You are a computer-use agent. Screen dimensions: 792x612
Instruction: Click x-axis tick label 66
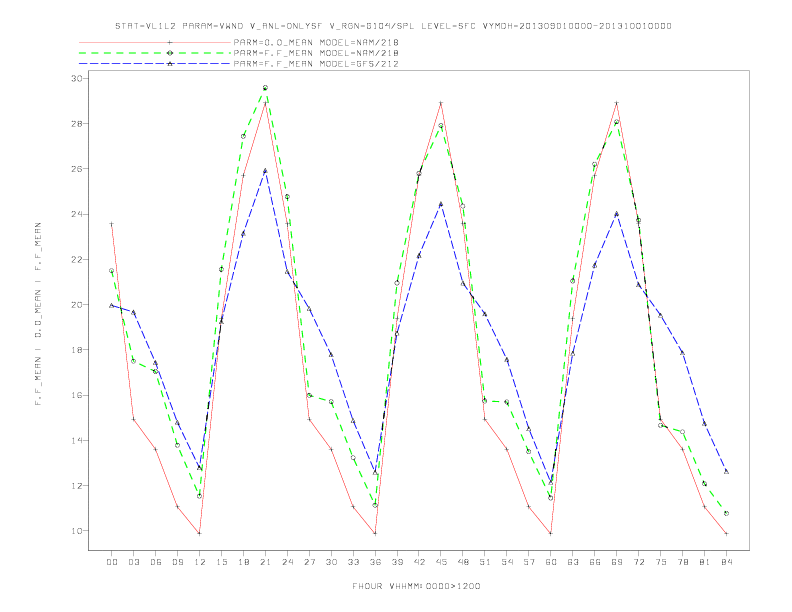click(x=595, y=562)
